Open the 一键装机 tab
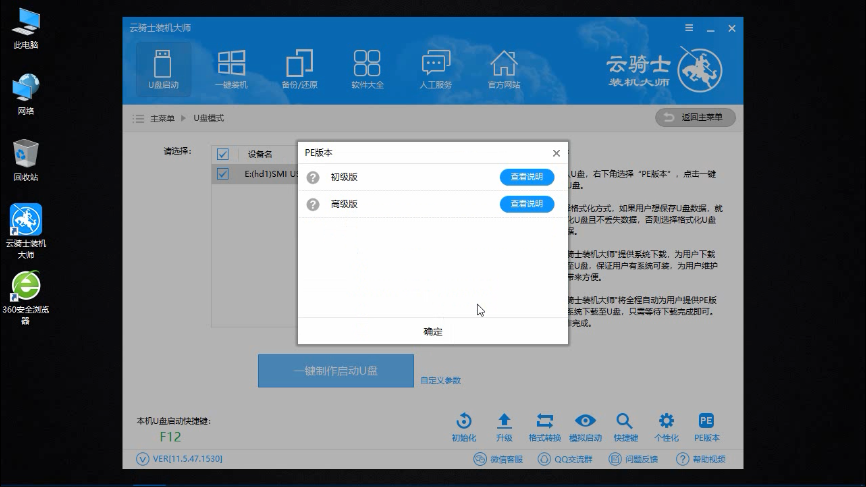 click(231, 70)
